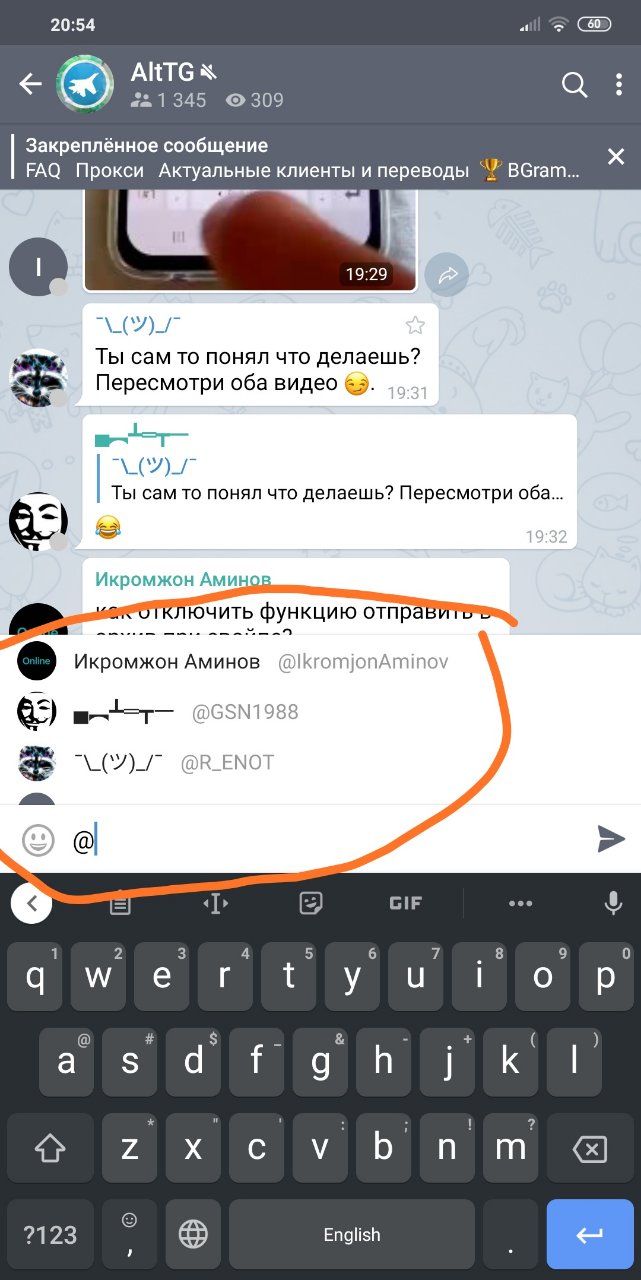
Task: Activate voice input microphone
Action: (613, 903)
